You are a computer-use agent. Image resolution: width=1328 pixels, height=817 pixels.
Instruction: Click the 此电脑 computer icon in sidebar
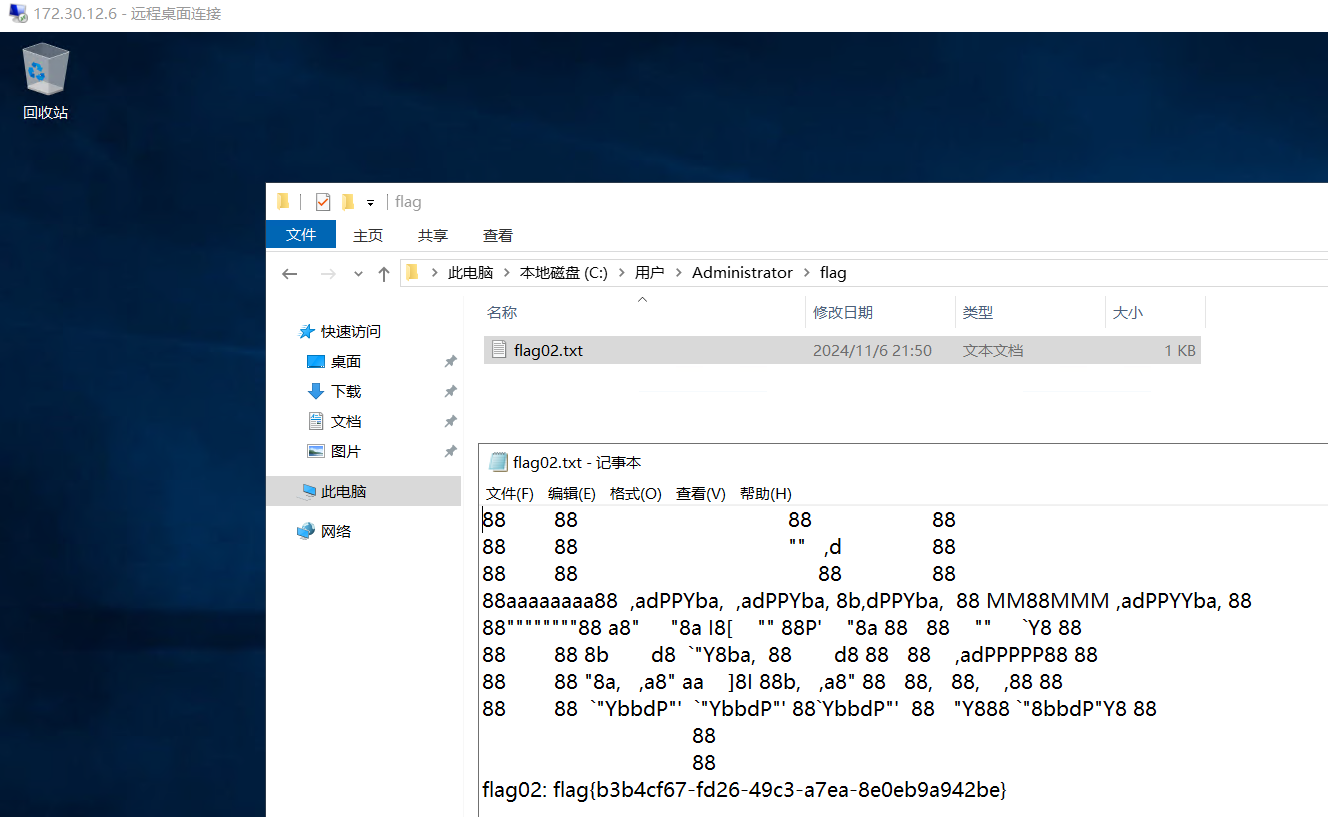click(308, 491)
